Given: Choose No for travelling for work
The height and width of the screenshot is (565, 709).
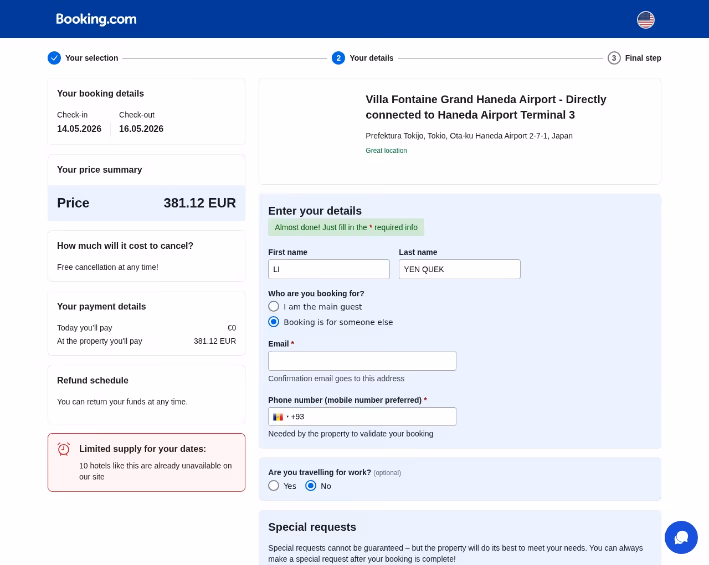Looking at the screenshot, I should 311,486.
